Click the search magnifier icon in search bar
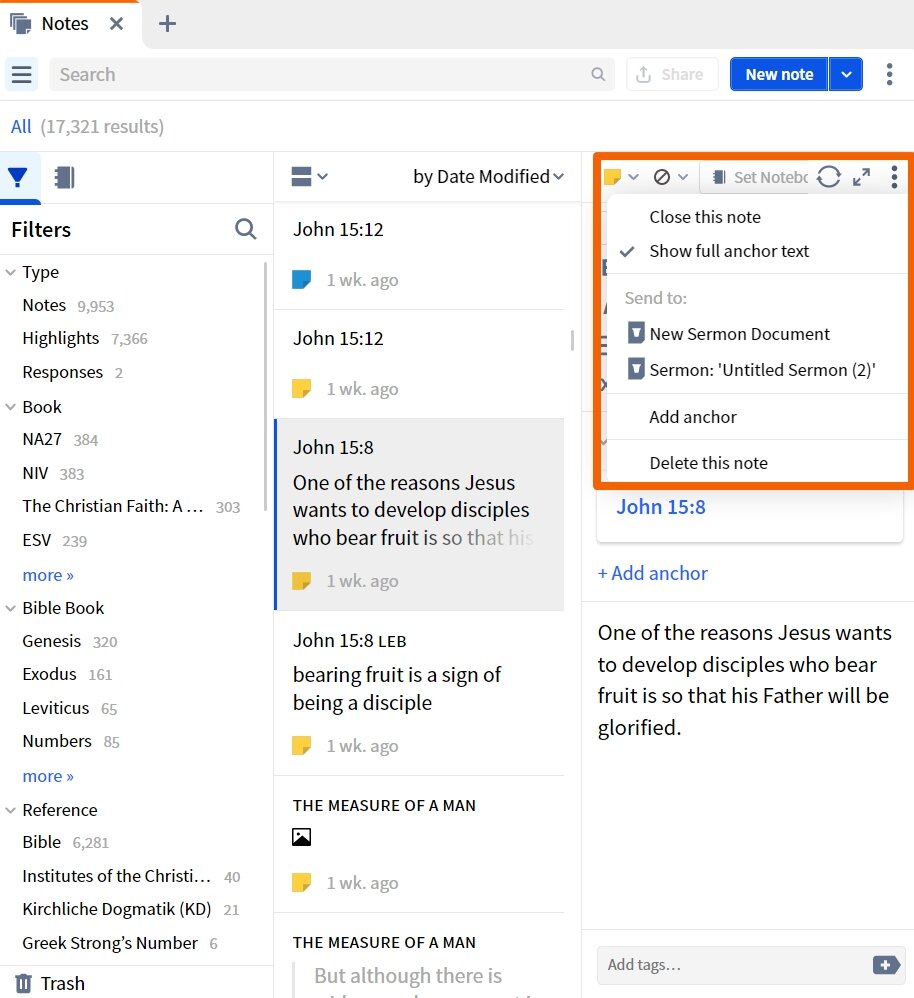Image resolution: width=914 pixels, height=998 pixels. [598, 74]
